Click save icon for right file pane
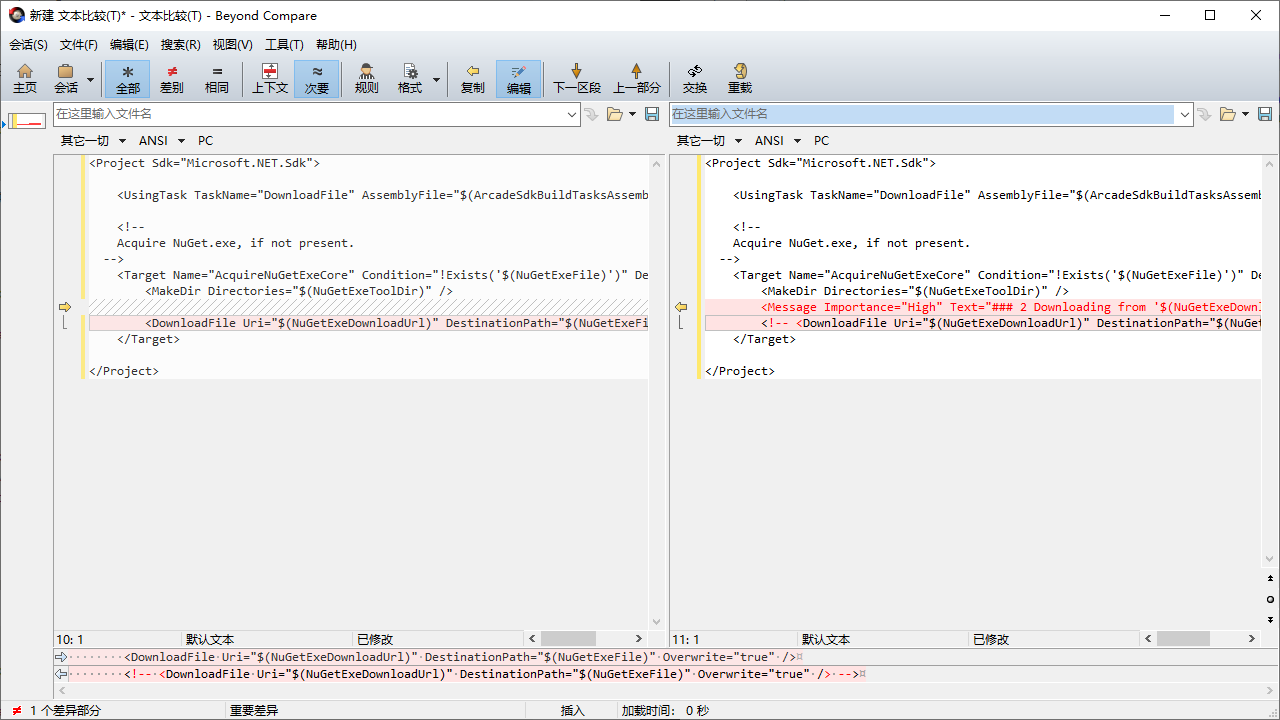The height and width of the screenshot is (720, 1280). pyautogui.click(x=1265, y=114)
